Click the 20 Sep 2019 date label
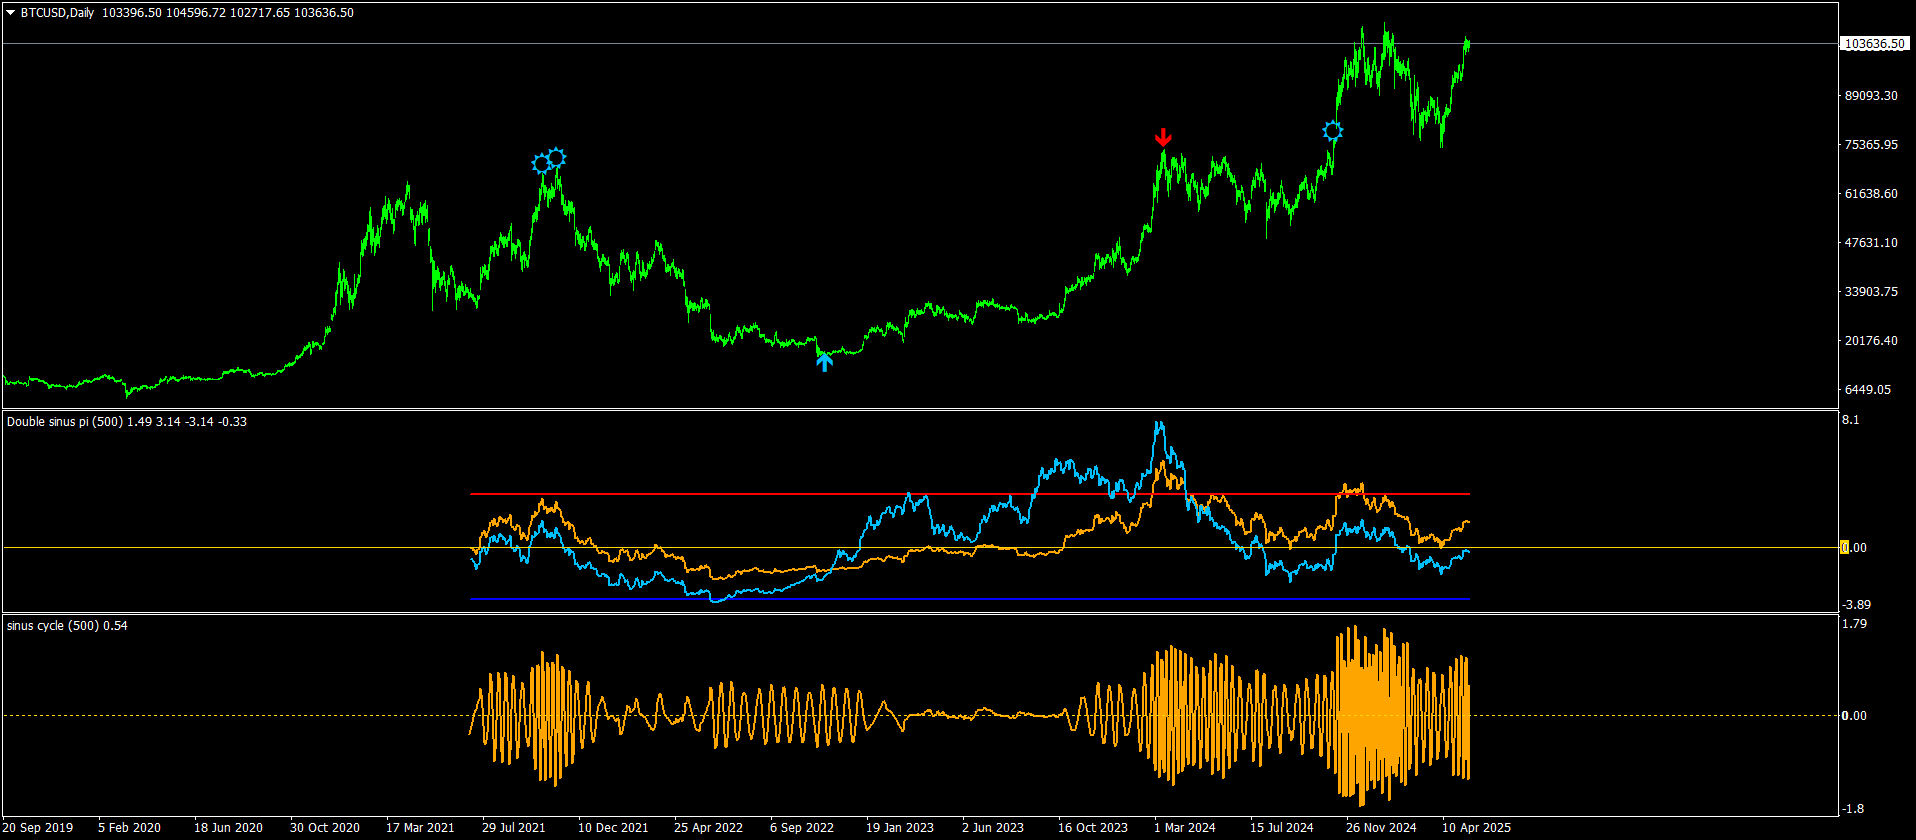This screenshot has width=1916, height=840. (38, 828)
